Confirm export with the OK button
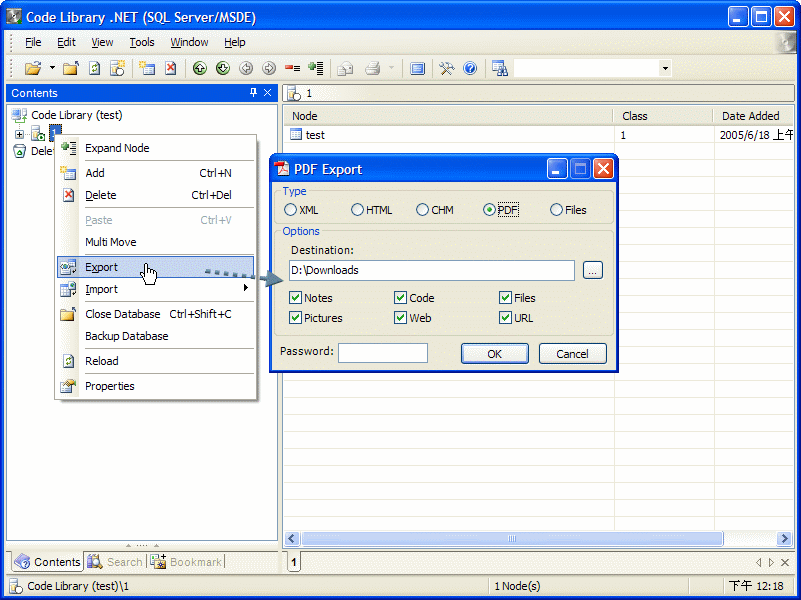Image resolution: width=801 pixels, height=600 pixels. coord(494,353)
